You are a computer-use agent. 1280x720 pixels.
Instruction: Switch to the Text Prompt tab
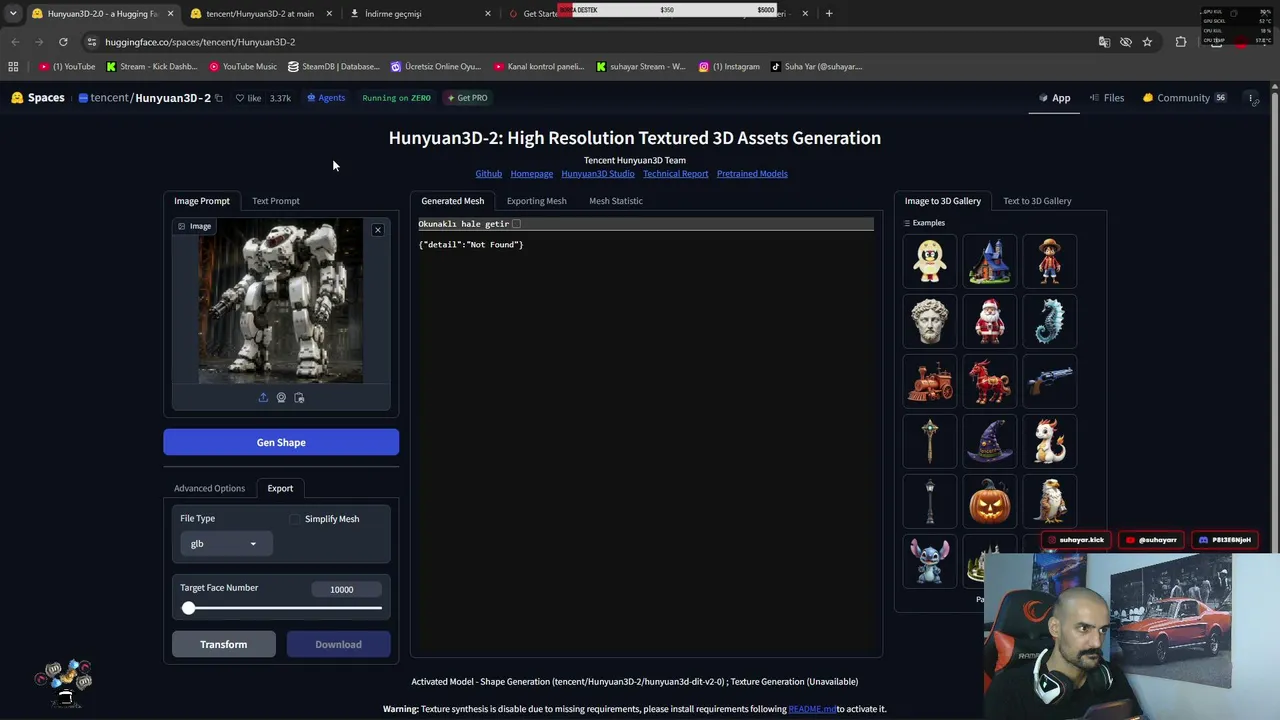(276, 201)
